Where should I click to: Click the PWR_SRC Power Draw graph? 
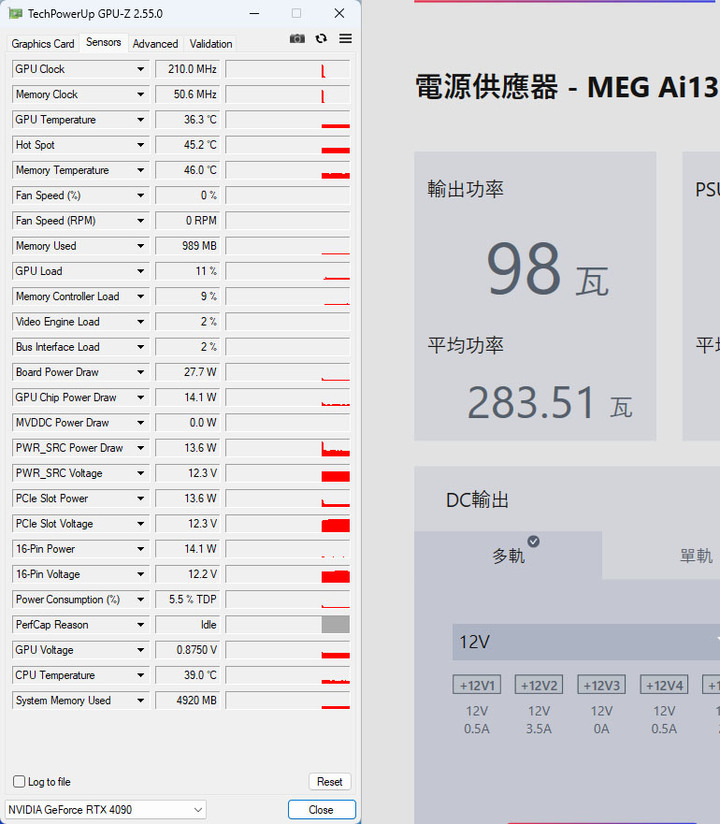(287, 448)
